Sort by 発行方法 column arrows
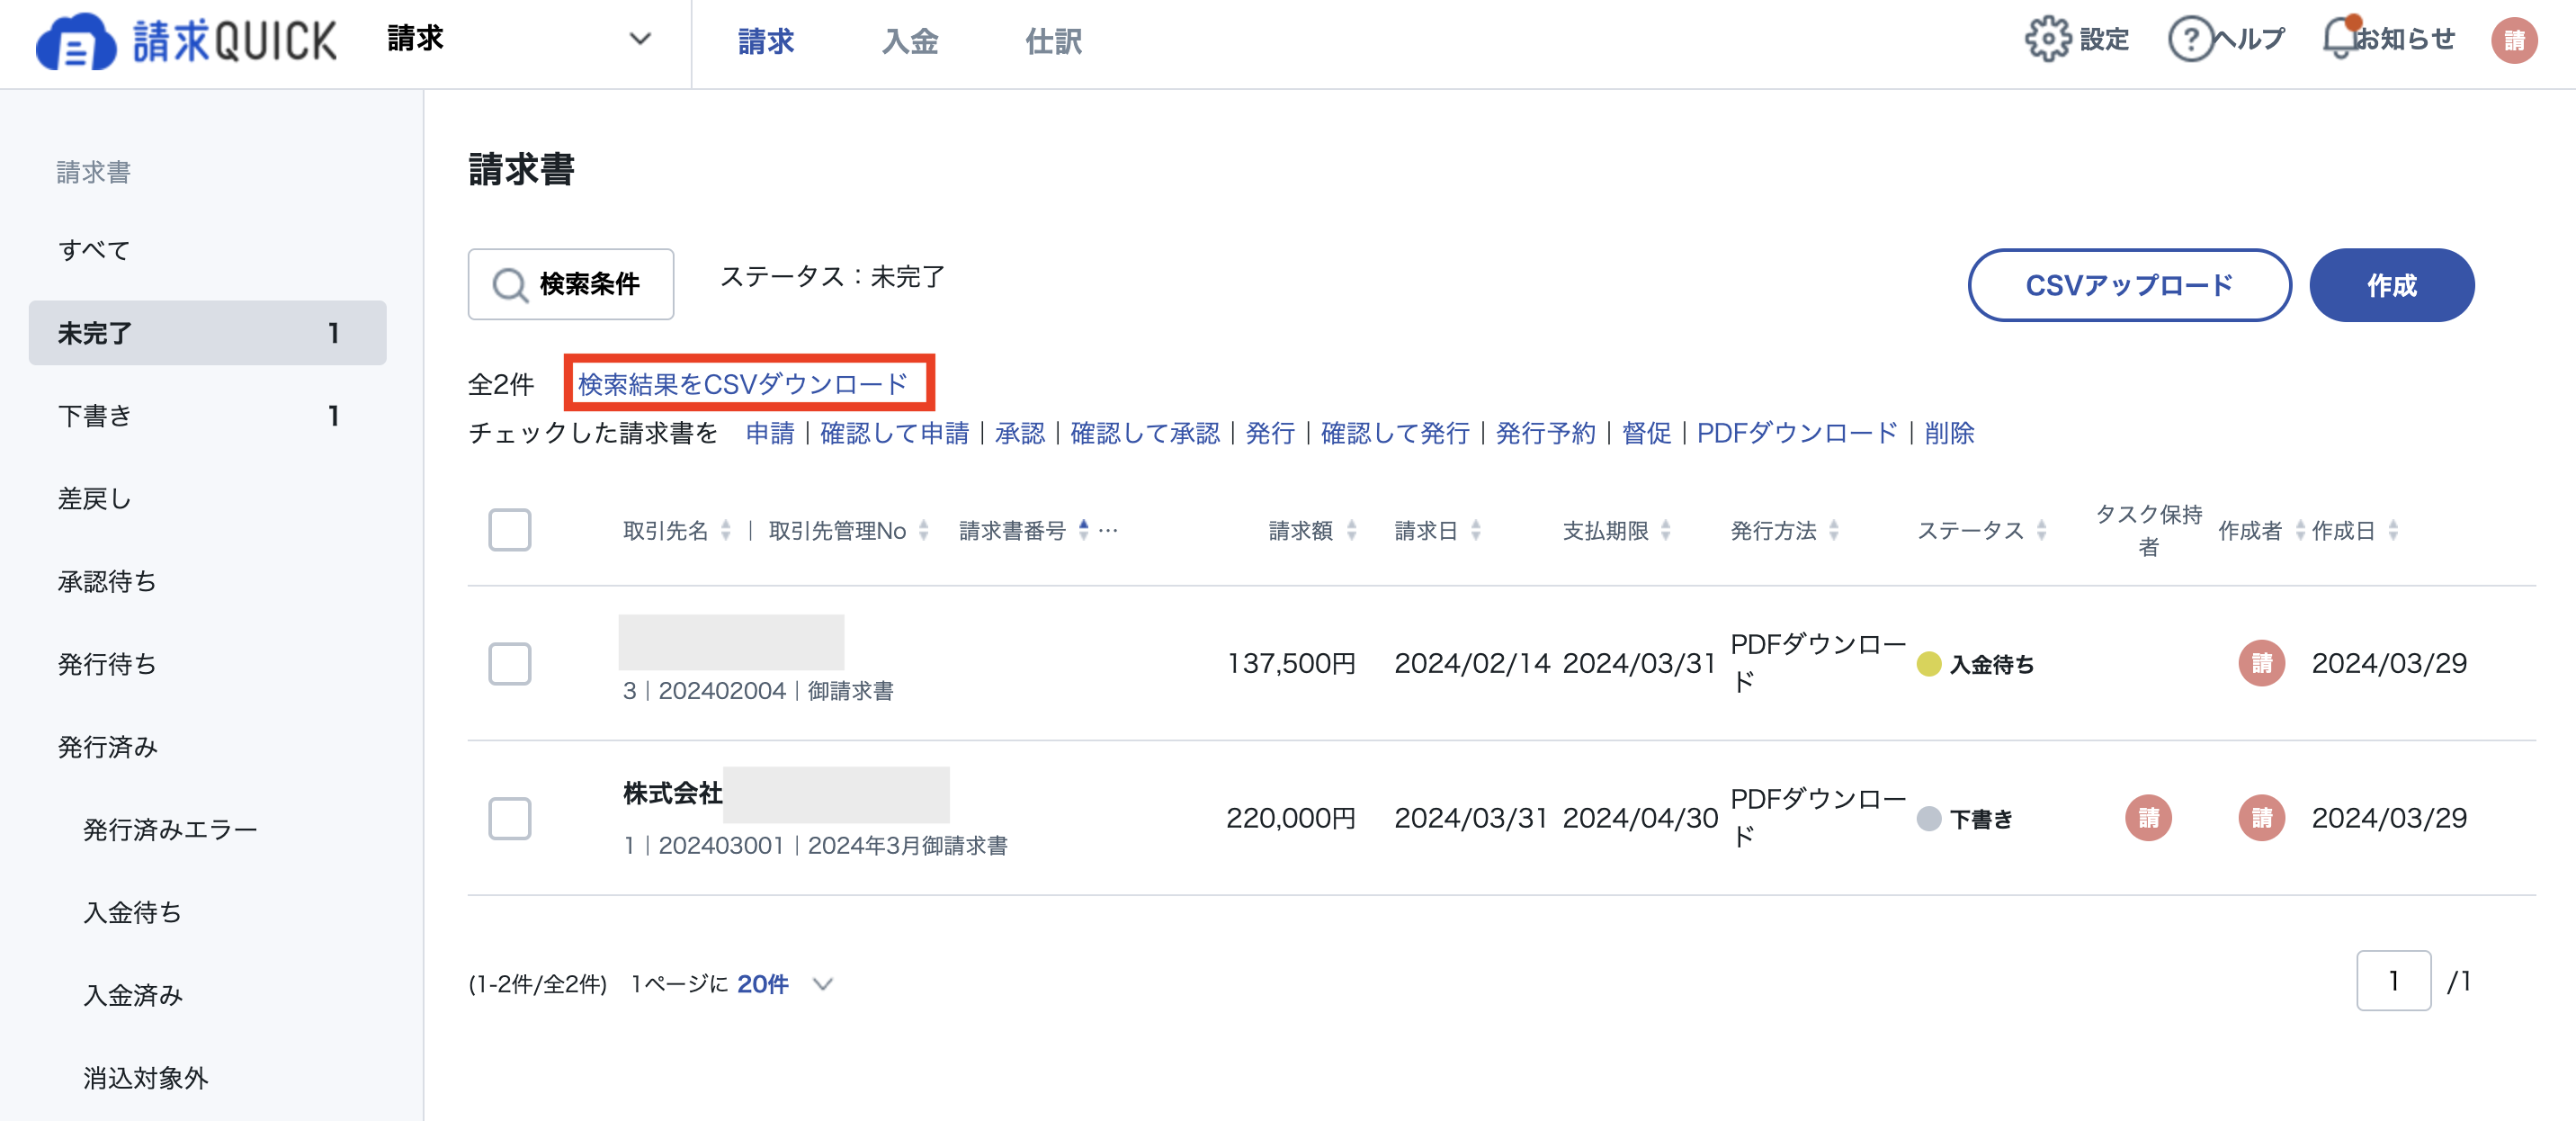 pyautogui.click(x=1833, y=530)
